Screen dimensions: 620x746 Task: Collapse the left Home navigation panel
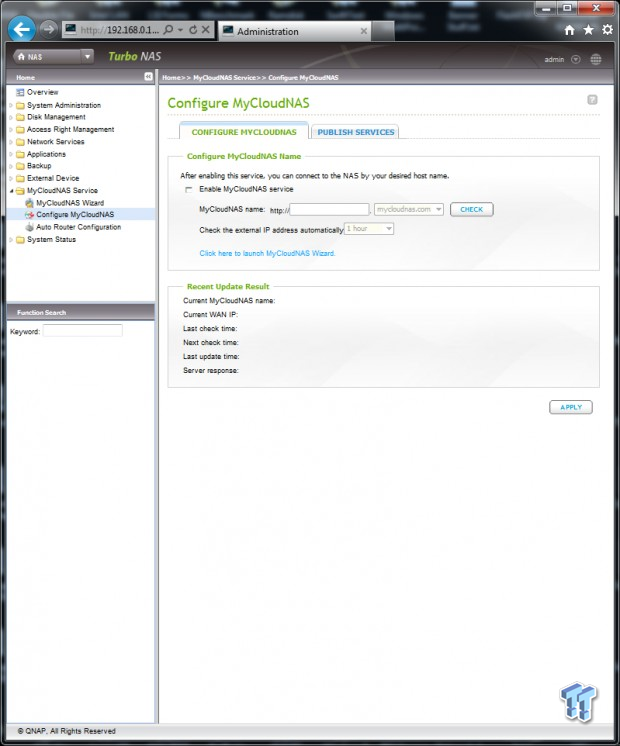click(x=148, y=77)
